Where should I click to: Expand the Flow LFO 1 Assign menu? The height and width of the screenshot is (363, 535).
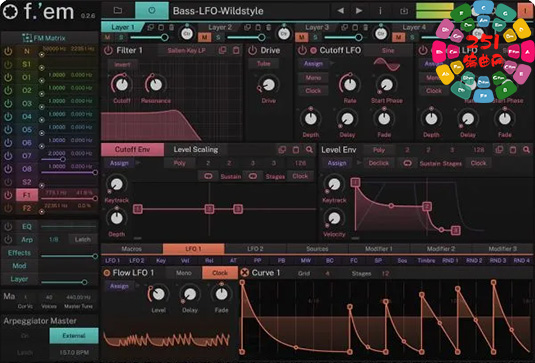pos(119,286)
